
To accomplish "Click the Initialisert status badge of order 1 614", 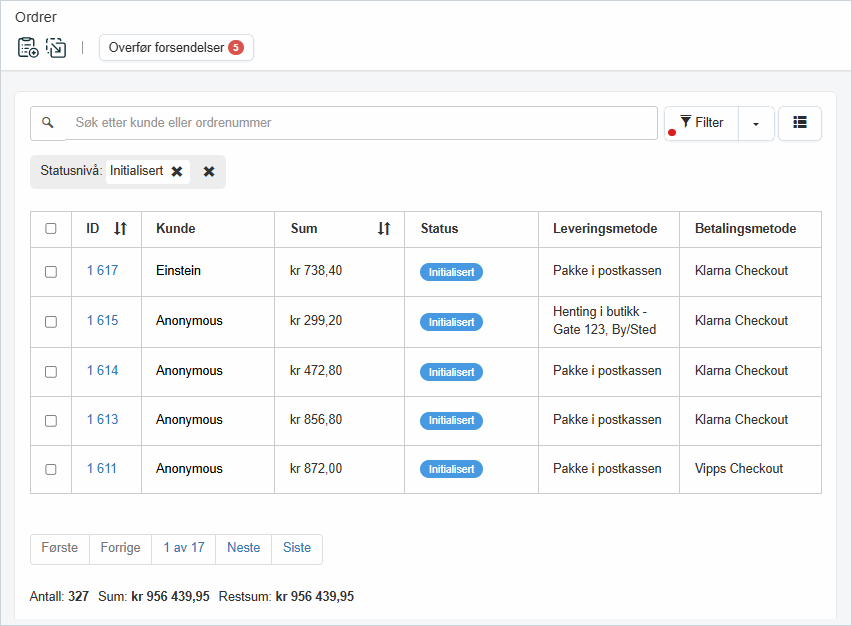I will (x=451, y=372).
